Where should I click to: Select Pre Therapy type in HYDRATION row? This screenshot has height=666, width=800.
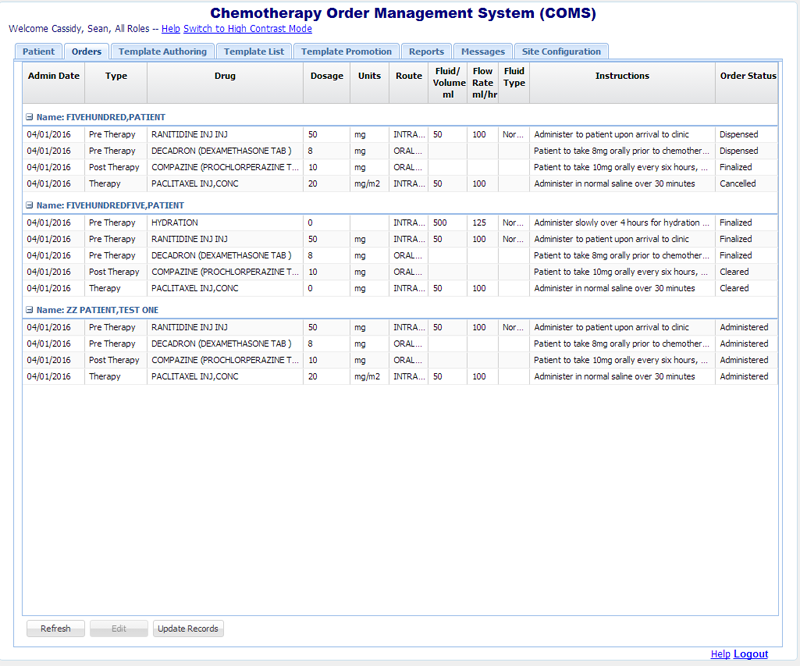coord(116,223)
